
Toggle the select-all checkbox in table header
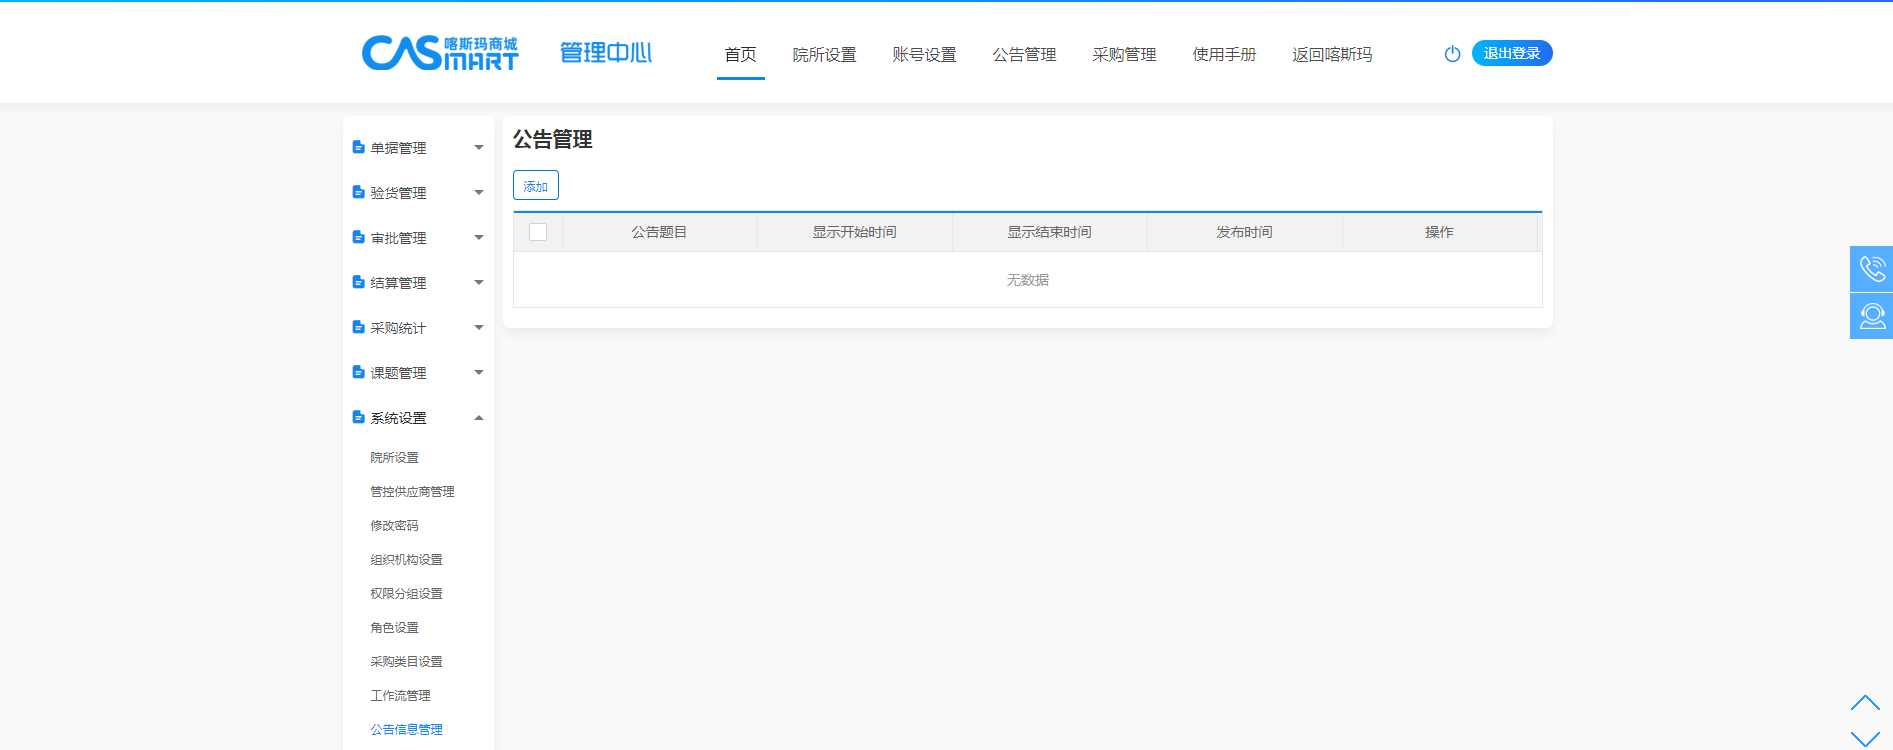coord(538,232)
